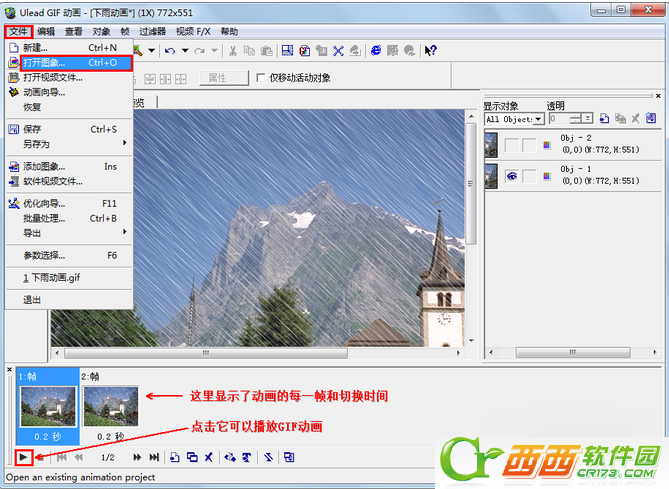Hide Obj - 1 with eye icon
Viewport: 669px width, 489px height.
click(512, 176)
